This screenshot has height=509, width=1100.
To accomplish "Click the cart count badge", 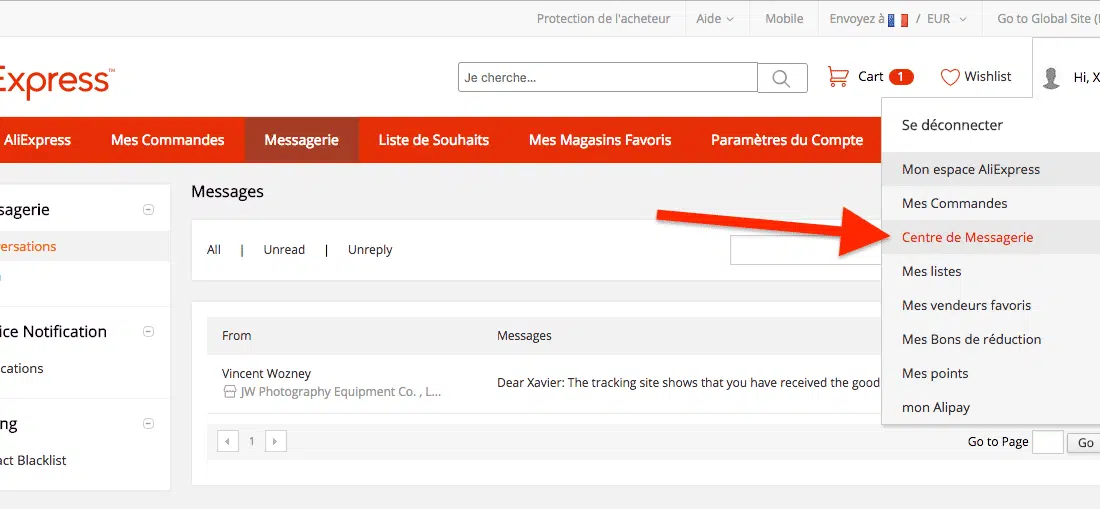I will (x=901, y=77).
